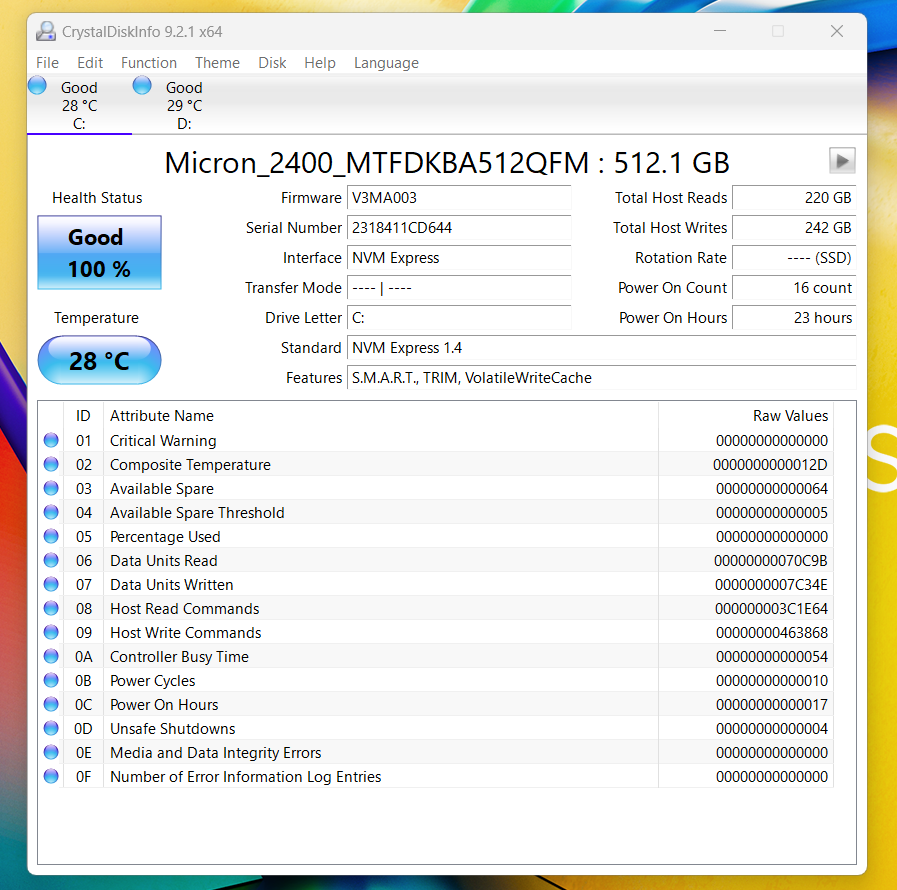Select the Composite Temperature attribute name
This screenshot has height=890, width=897.
190,464
